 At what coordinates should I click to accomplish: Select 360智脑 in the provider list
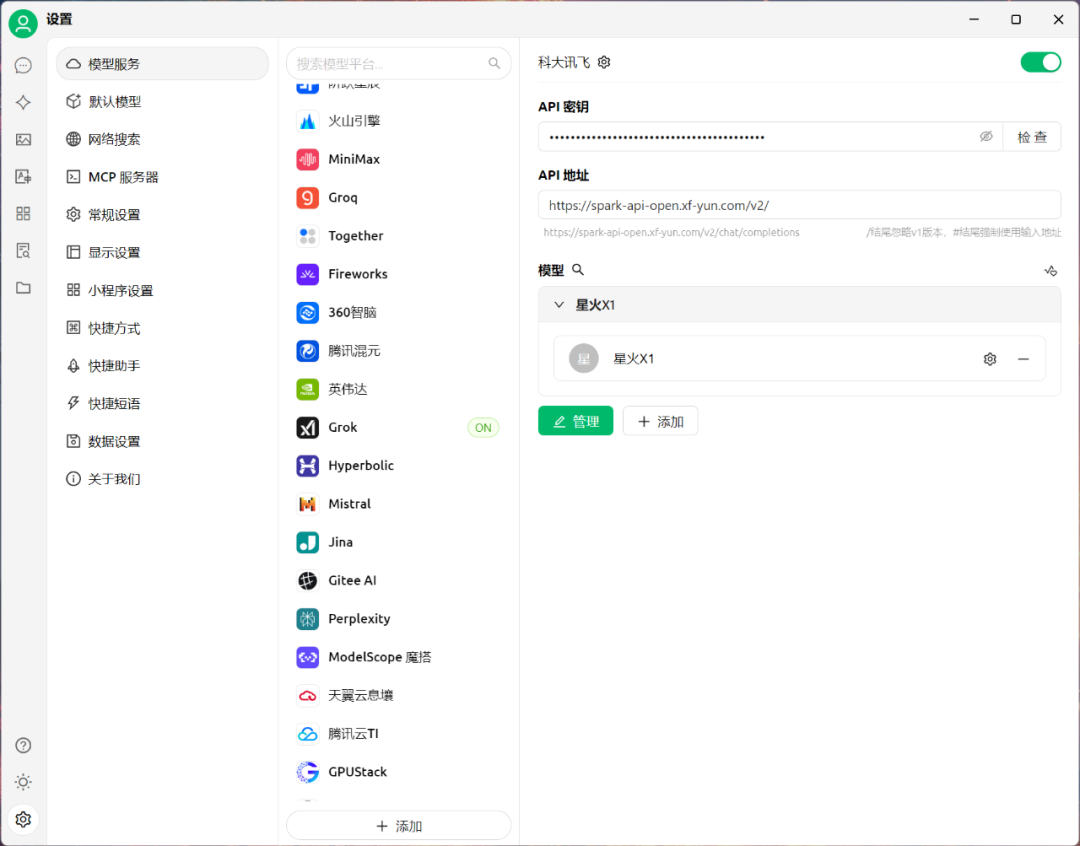click(397, 313)
